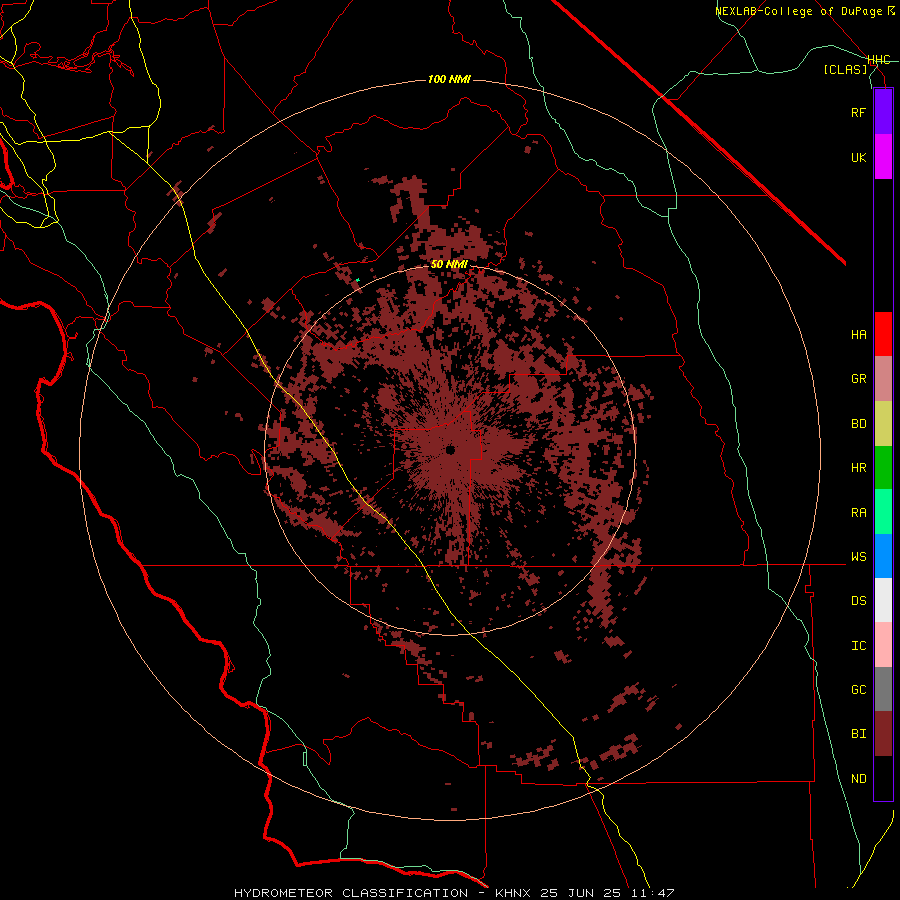This screenshot has width=900, height=900.
Task: Click the HR legend label
Action: 858,468
